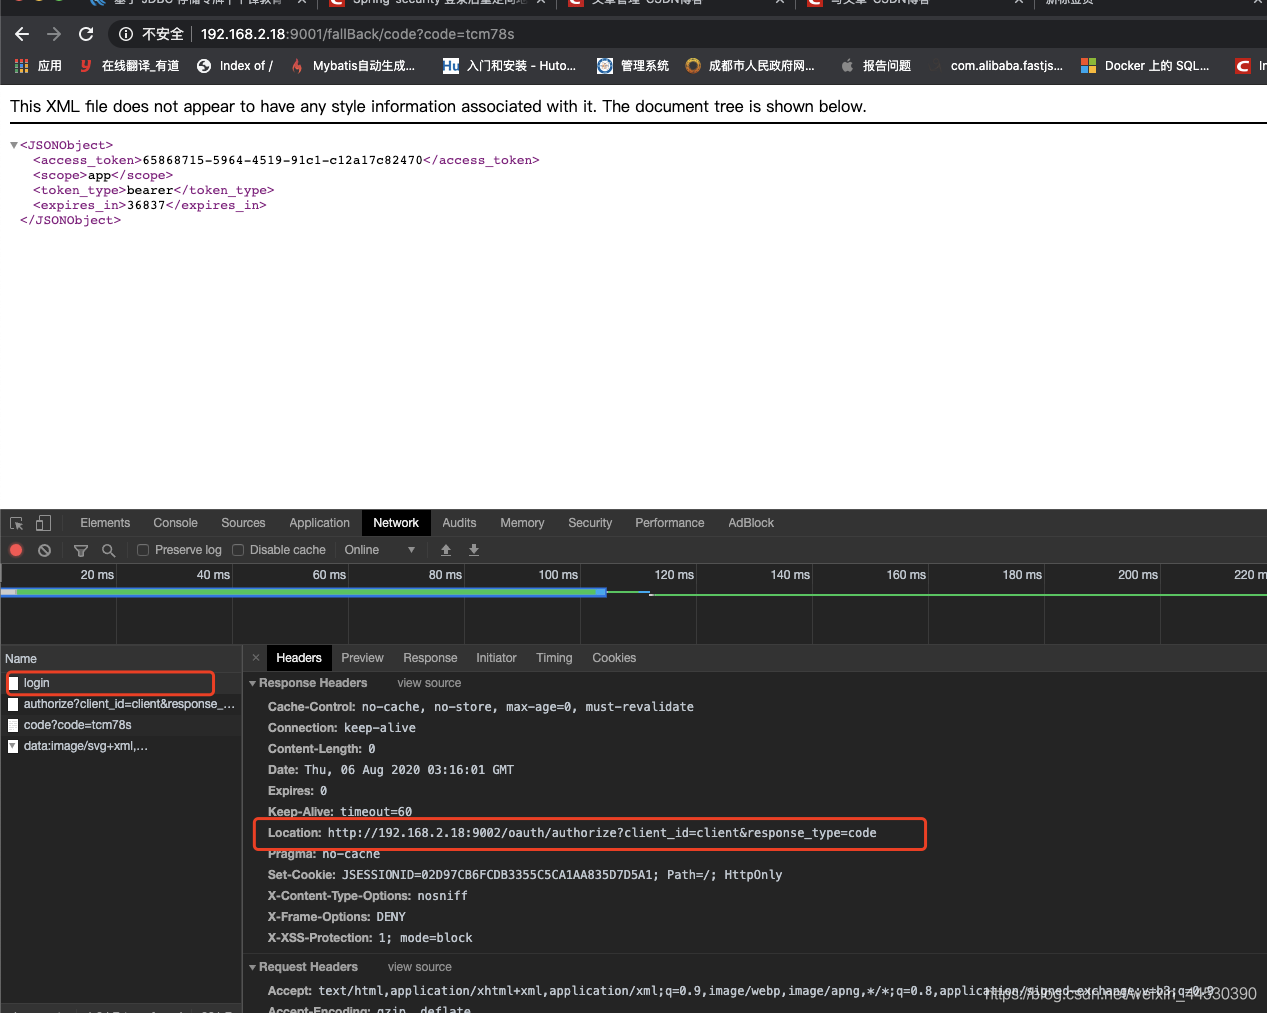Screen dimensions: 1267x1013
Task: Reload the page with the refresh icon
Action: tap(86, 34)
